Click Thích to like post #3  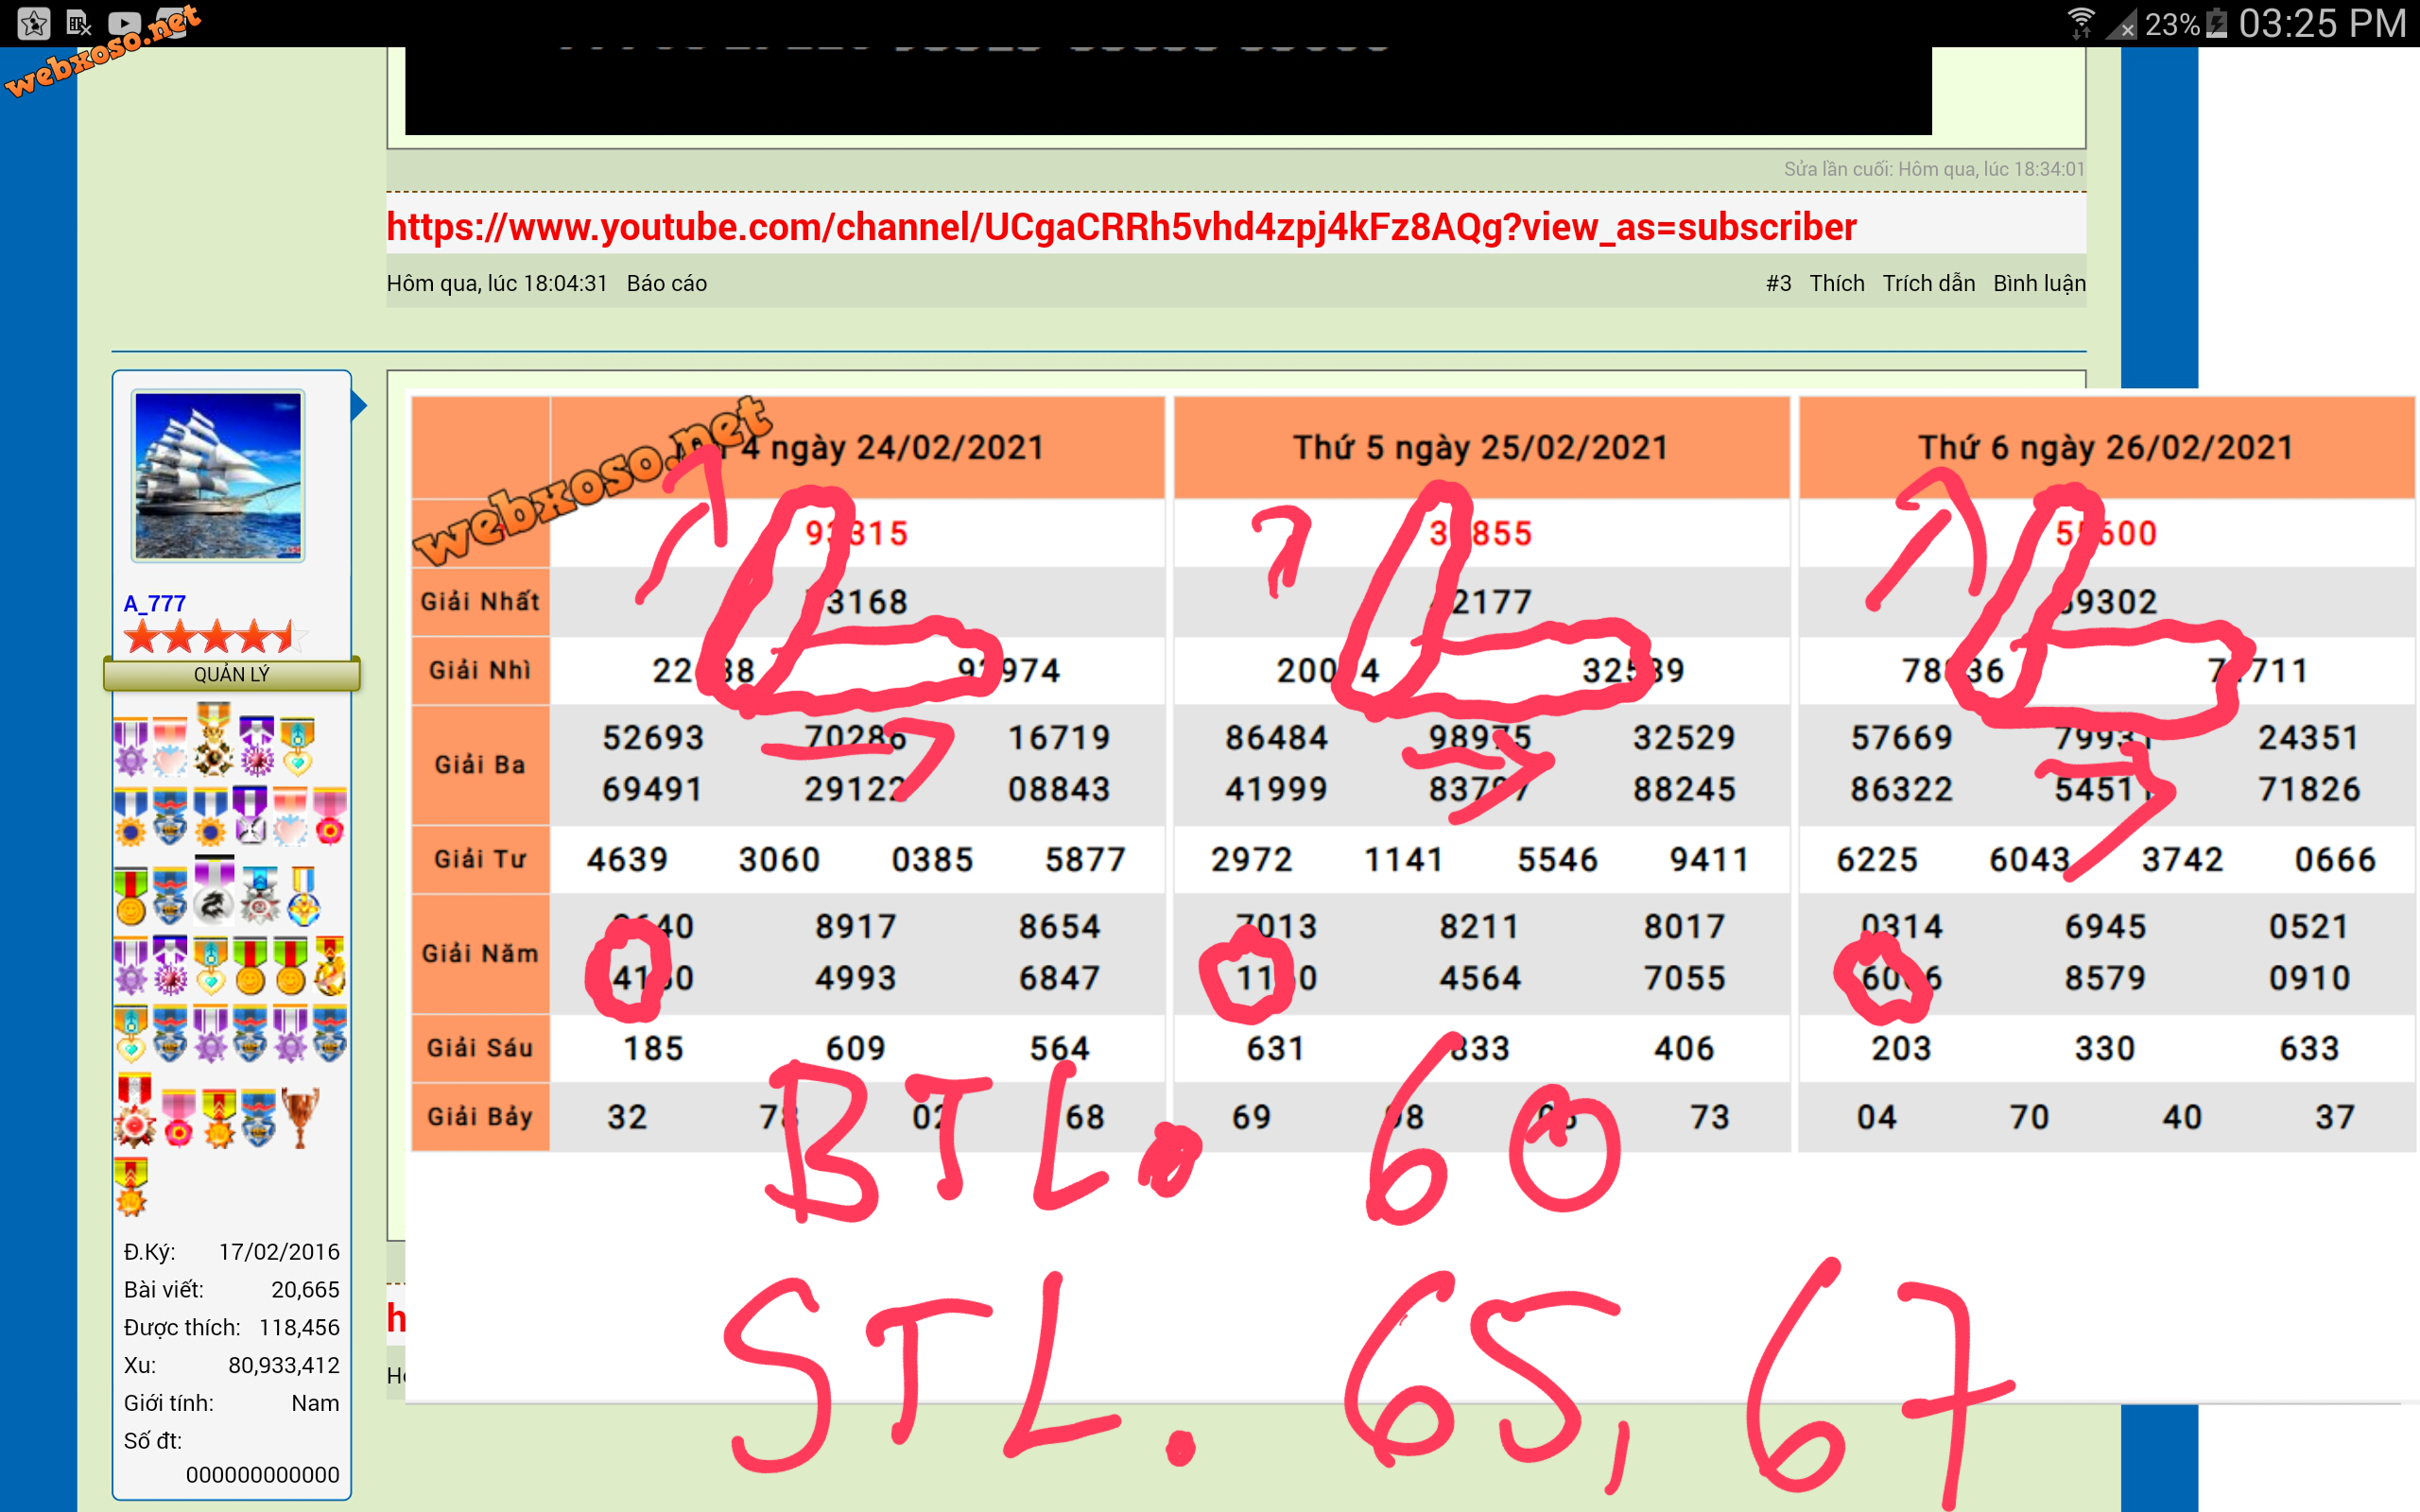pyautogui.click(x=1836, y=283)
